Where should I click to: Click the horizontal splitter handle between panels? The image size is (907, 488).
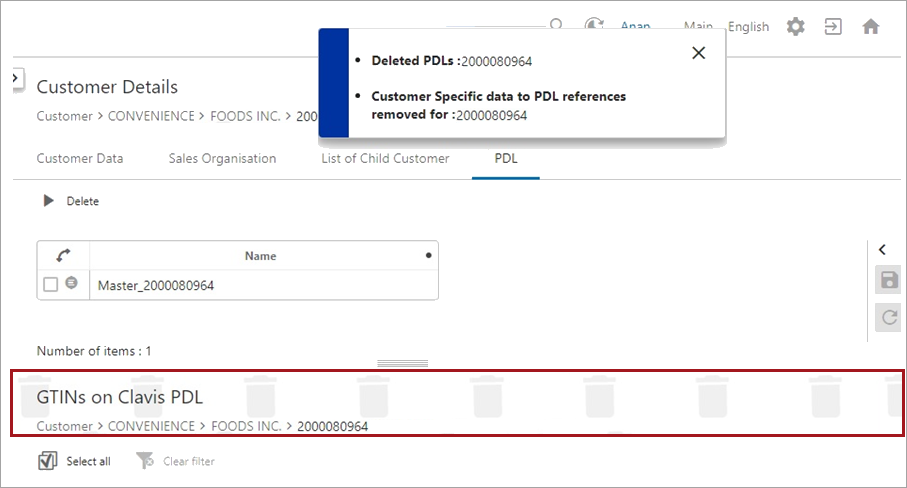(402, 363)
